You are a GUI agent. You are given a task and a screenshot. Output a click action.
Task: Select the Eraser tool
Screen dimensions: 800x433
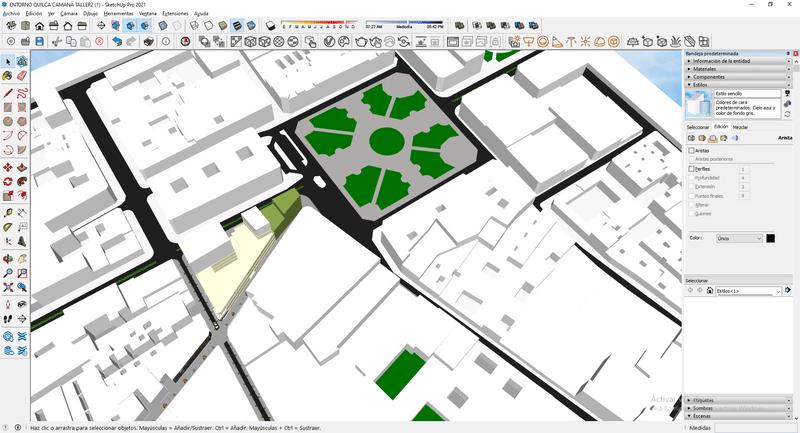(x=22, y=75)
